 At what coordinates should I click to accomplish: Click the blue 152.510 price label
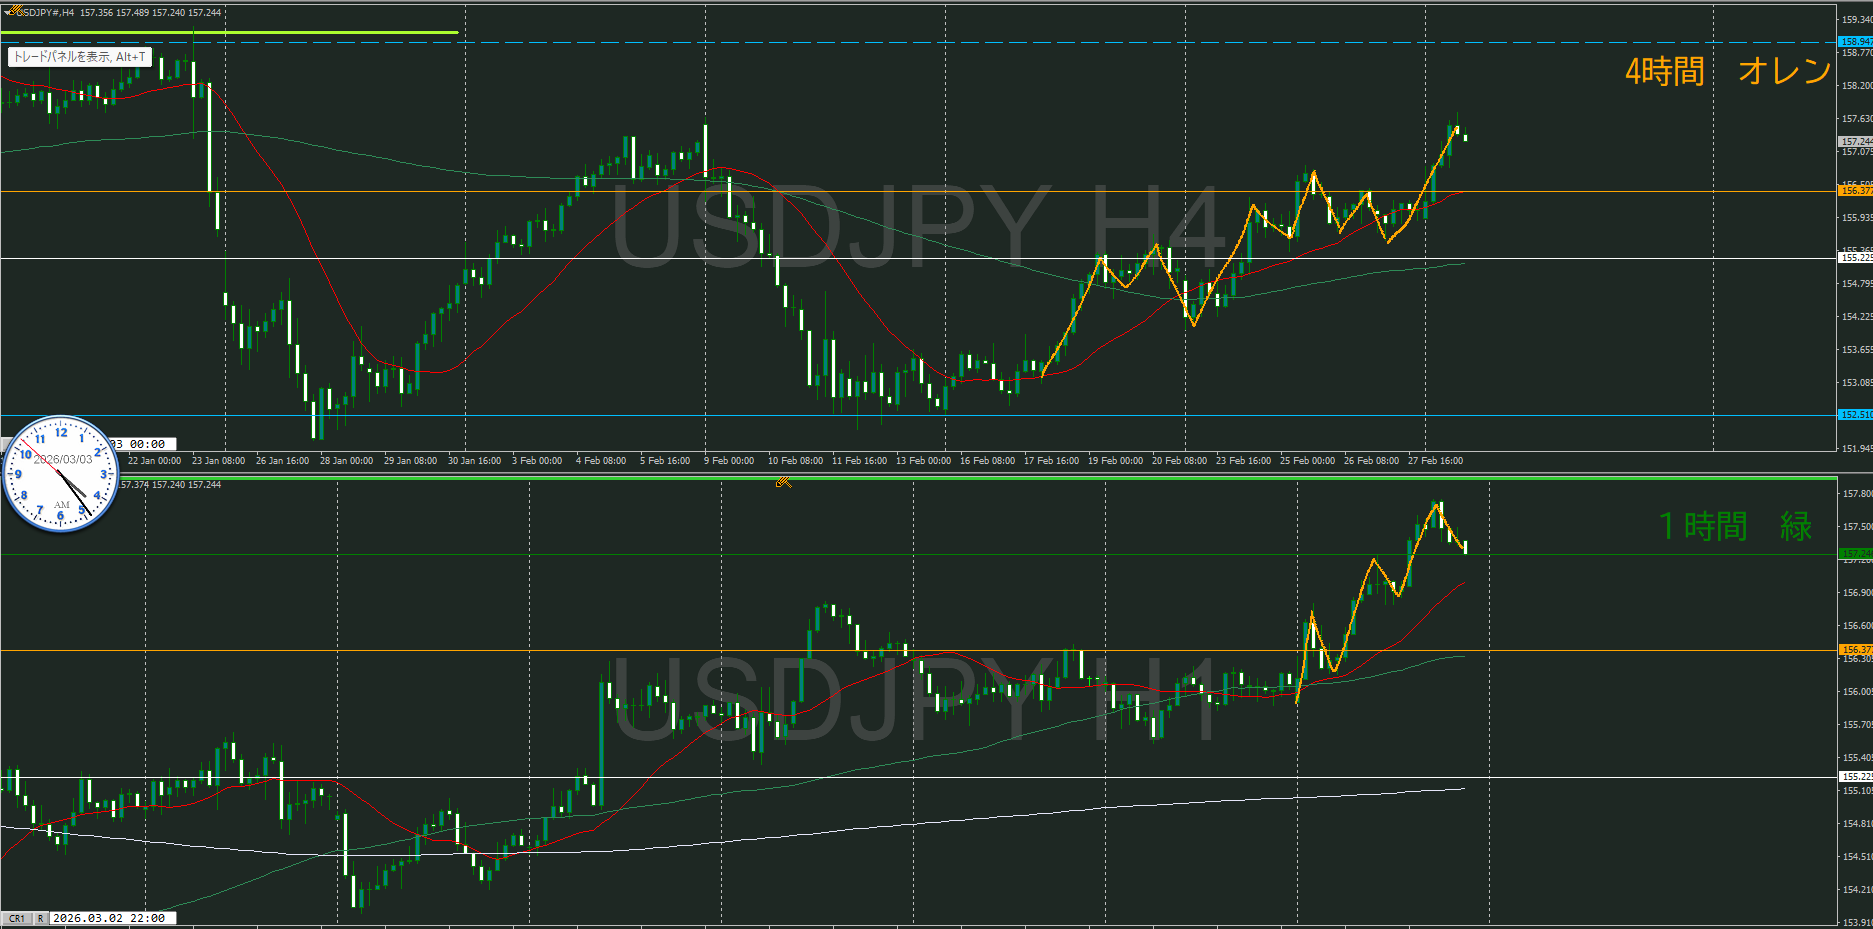(1855, 414)
